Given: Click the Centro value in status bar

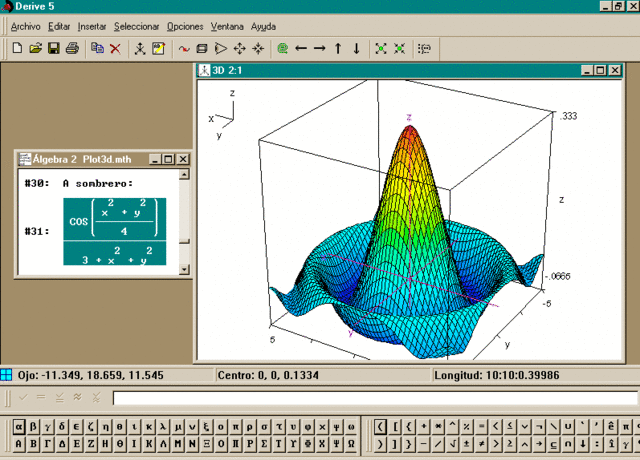Looking at the screenshot, I should 268,375.
